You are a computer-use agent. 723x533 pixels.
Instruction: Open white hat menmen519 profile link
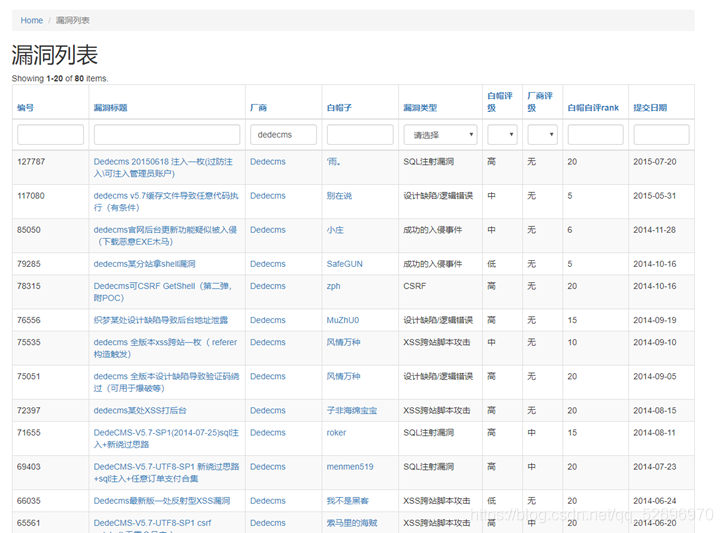coord(350,467)
